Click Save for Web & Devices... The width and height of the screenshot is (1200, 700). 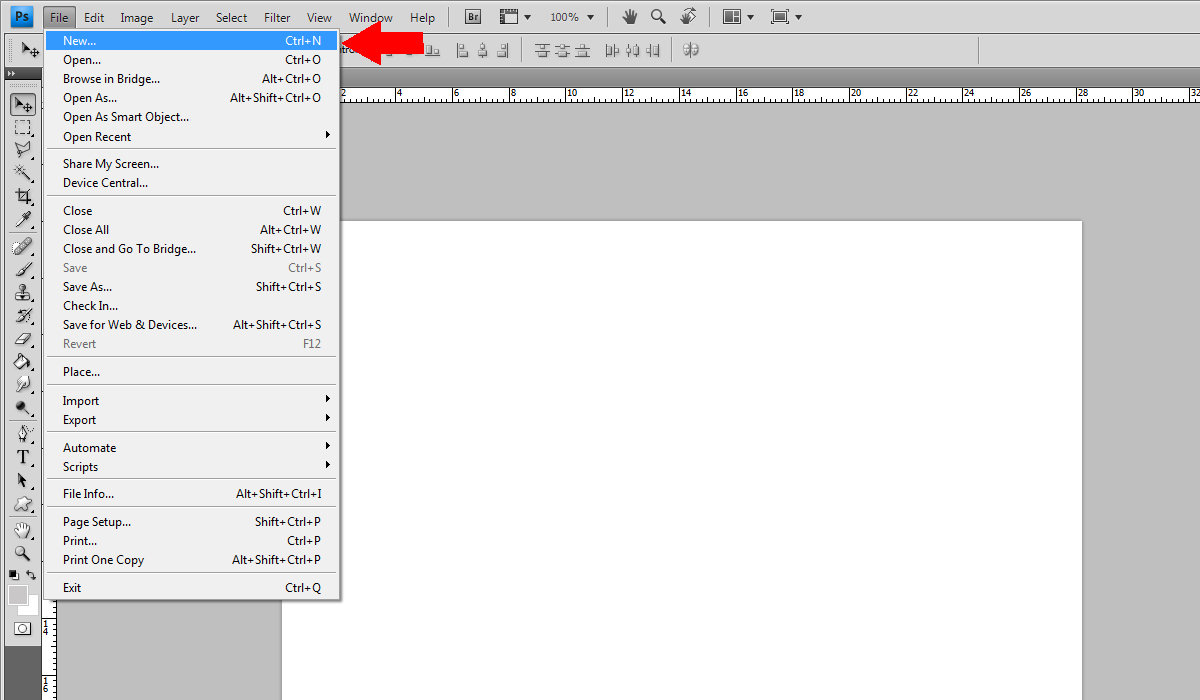click(x=130, y=325)
